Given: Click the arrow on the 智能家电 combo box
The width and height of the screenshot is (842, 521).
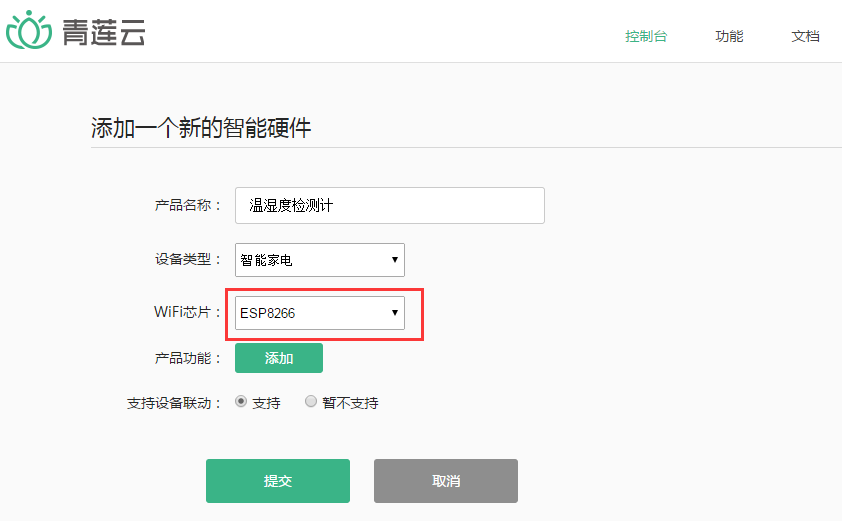Looking at the screenshot, I should tap(395, 260).
